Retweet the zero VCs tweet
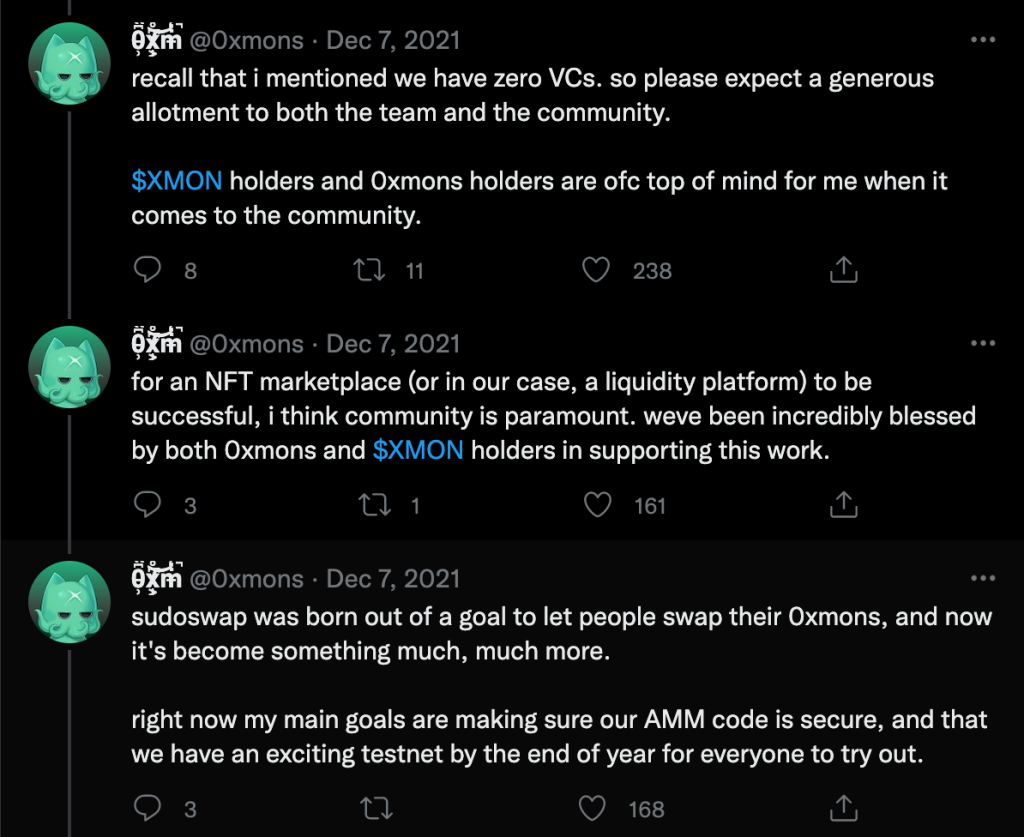 [371, 270]
